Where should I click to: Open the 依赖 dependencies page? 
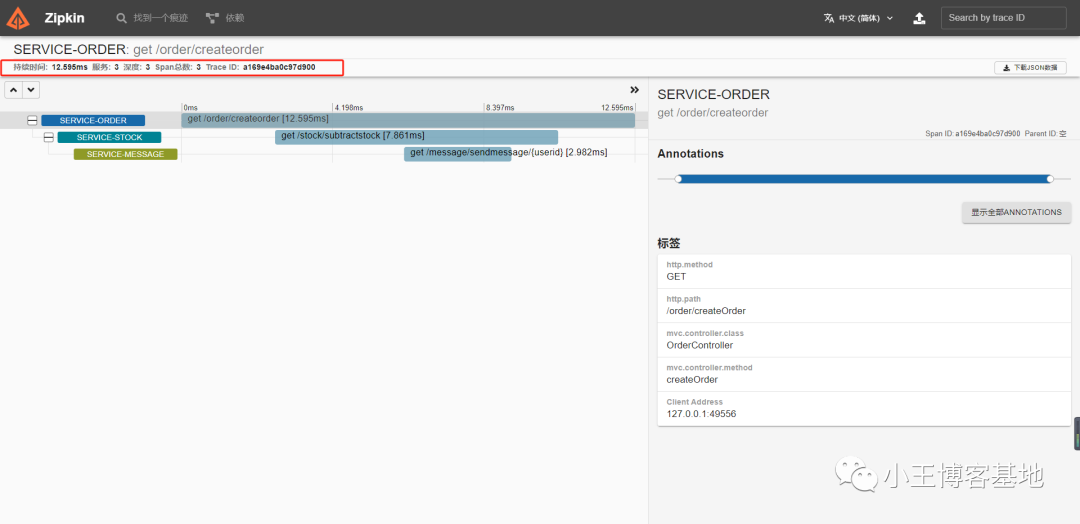225,18
